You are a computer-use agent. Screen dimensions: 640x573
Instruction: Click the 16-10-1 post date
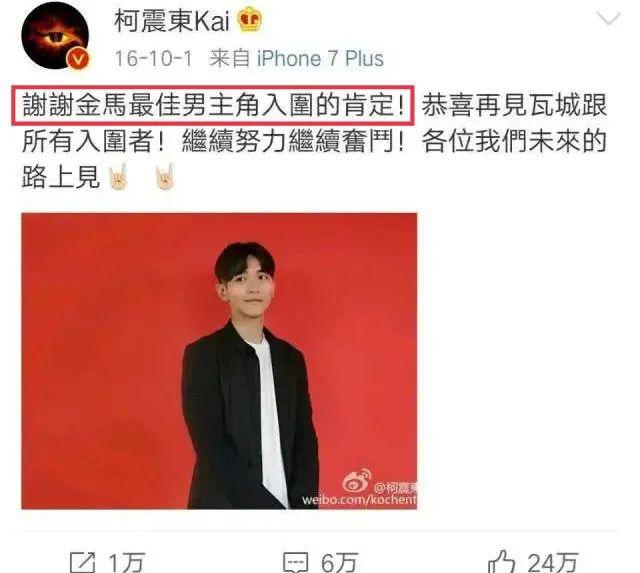coord(153,59)
